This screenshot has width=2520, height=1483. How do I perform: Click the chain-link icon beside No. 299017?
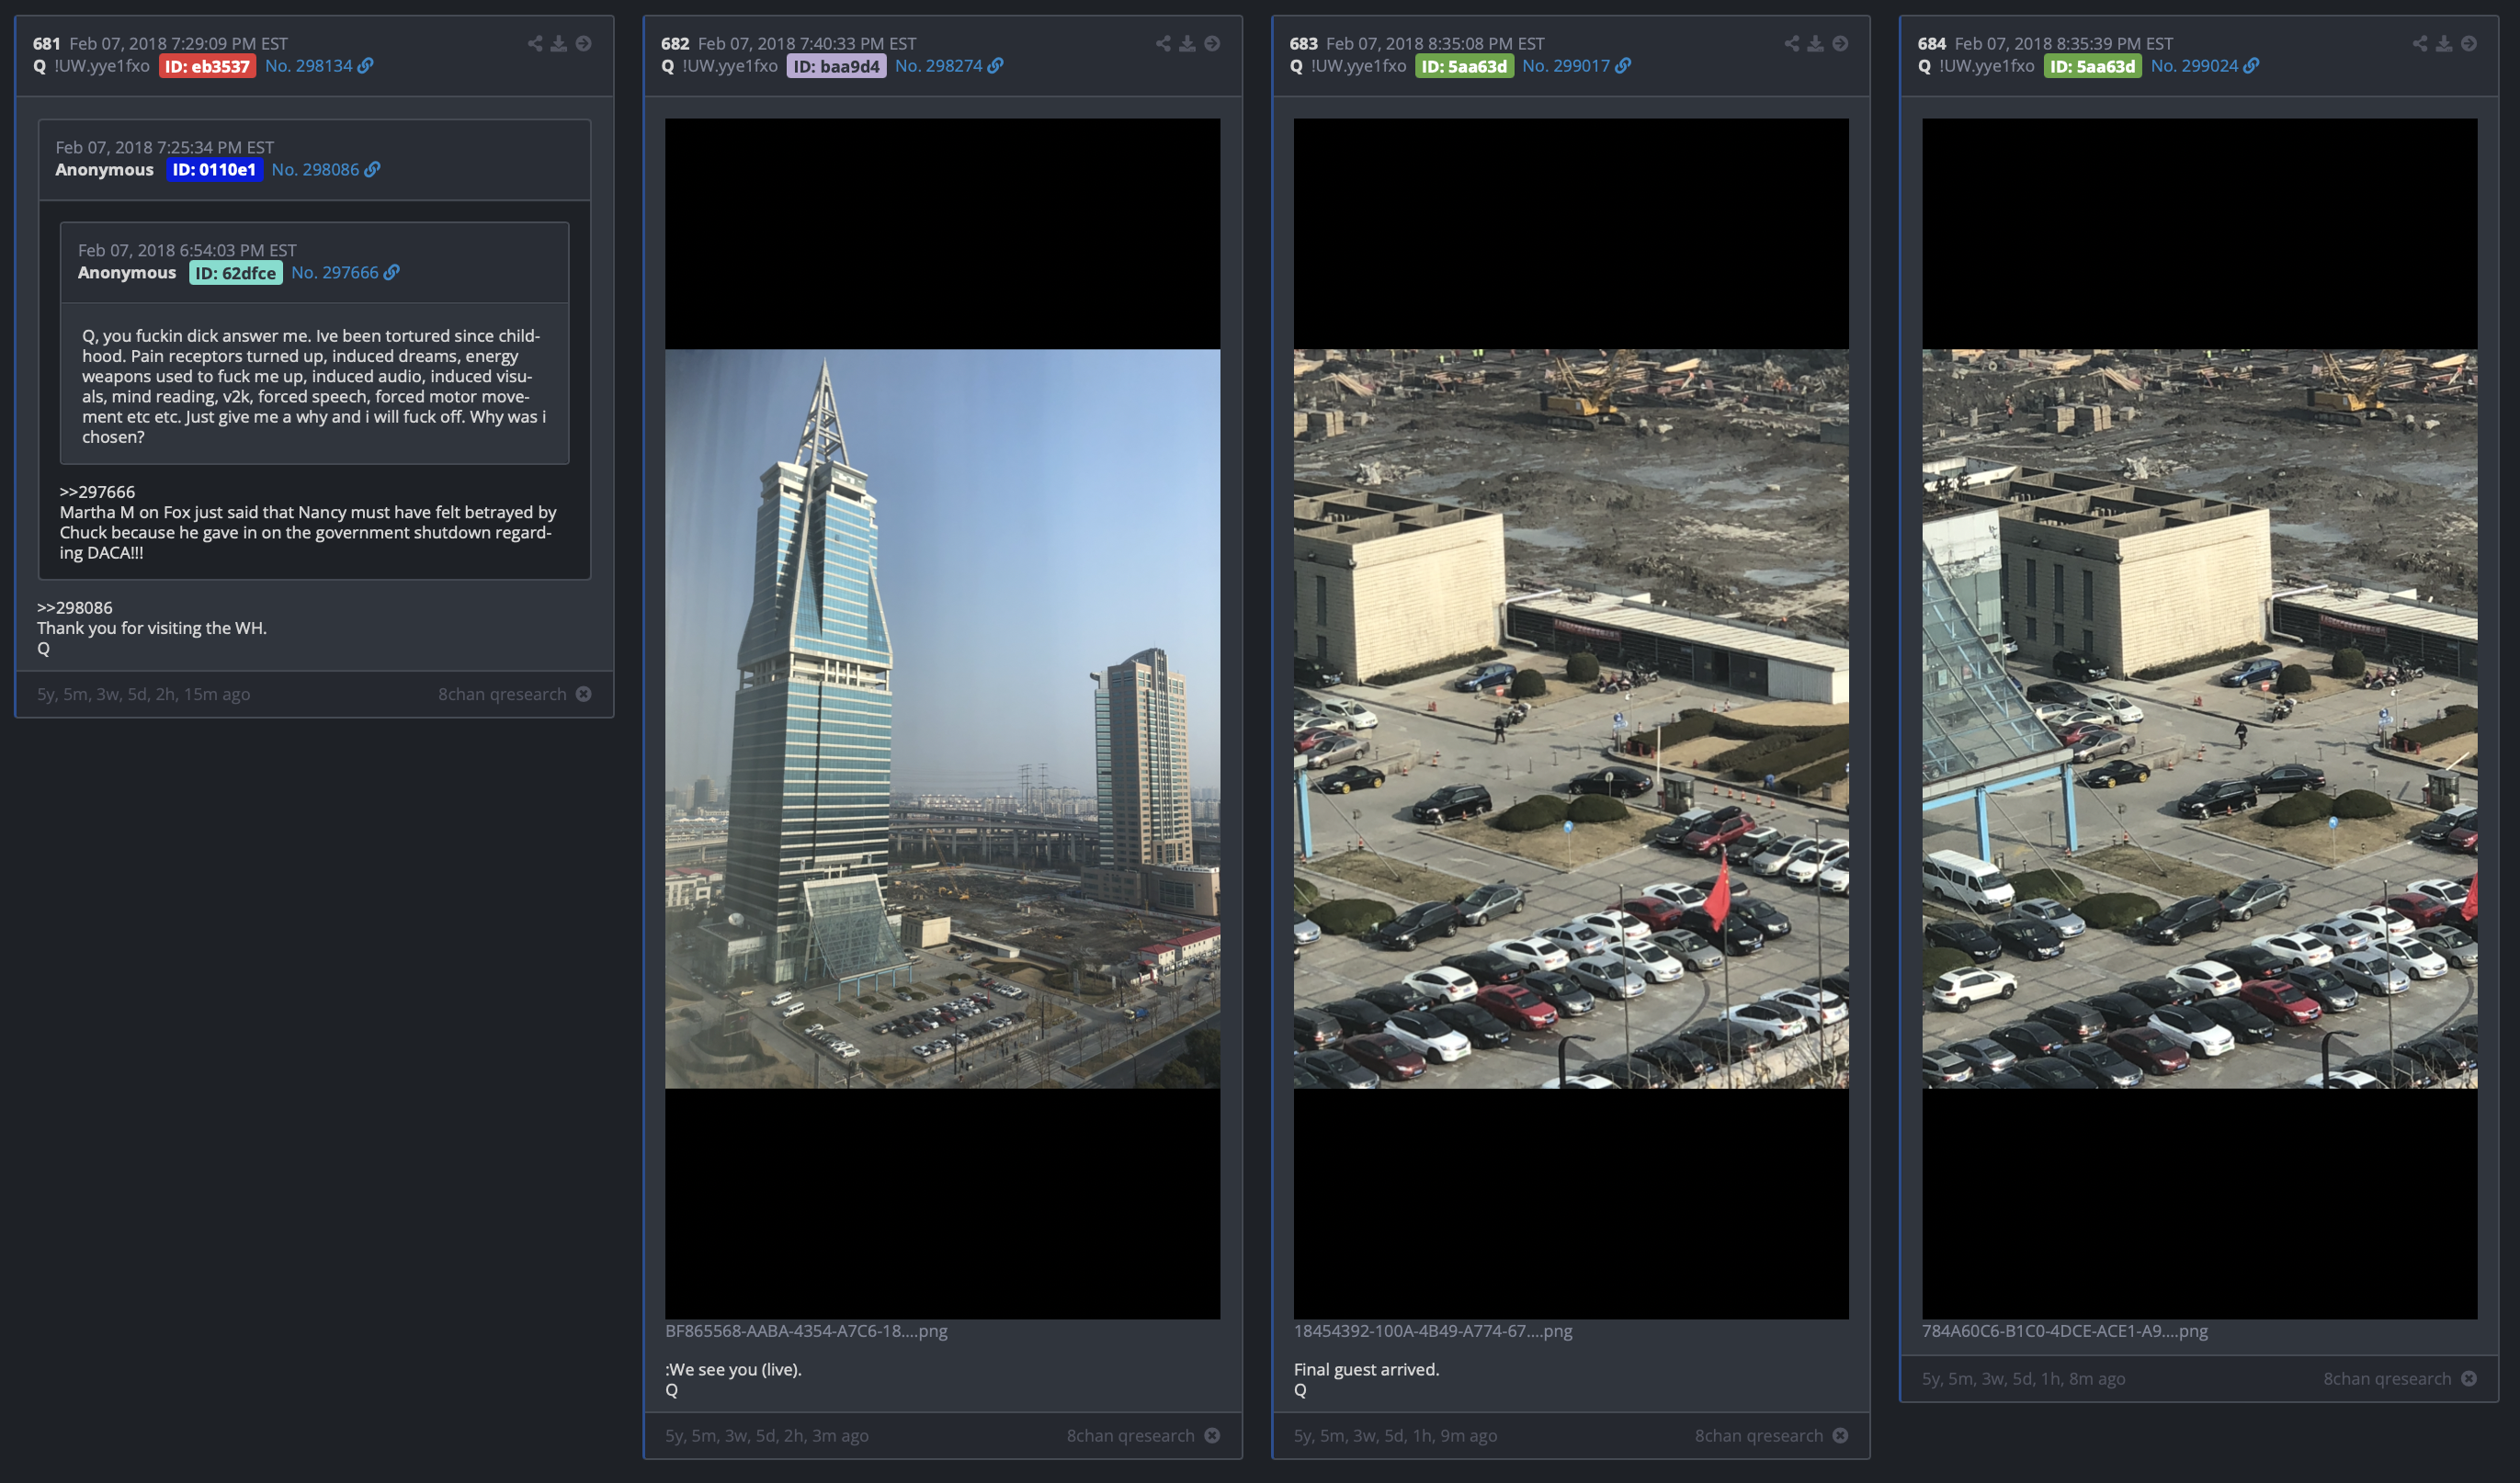(1623, 65)
